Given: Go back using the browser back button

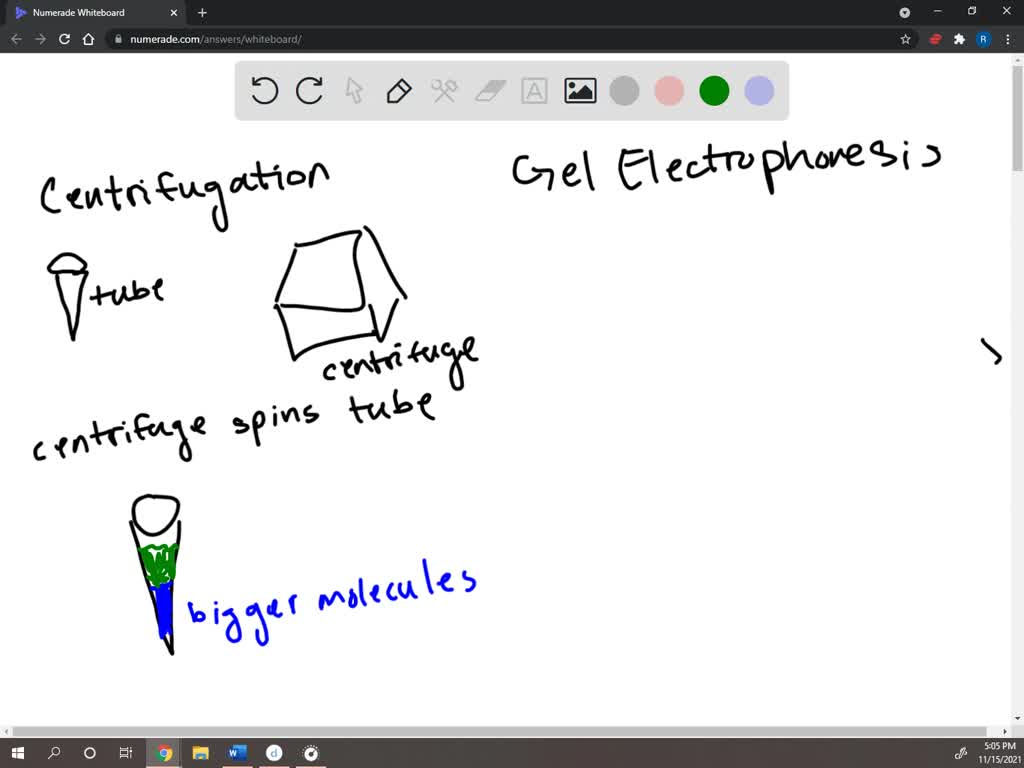Looking at the screenshot, I should point(16,38).
